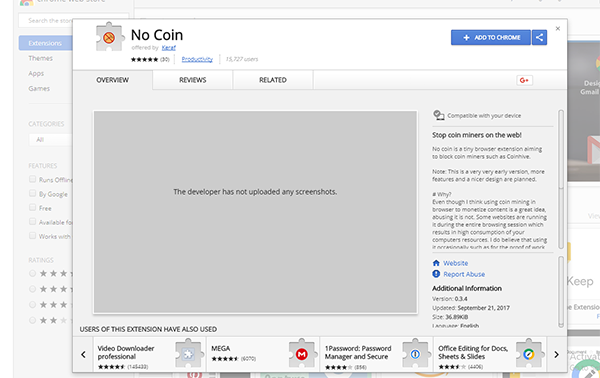
Task: Click the five-star rating of No Coin
Action: click(x=144, y=59)
